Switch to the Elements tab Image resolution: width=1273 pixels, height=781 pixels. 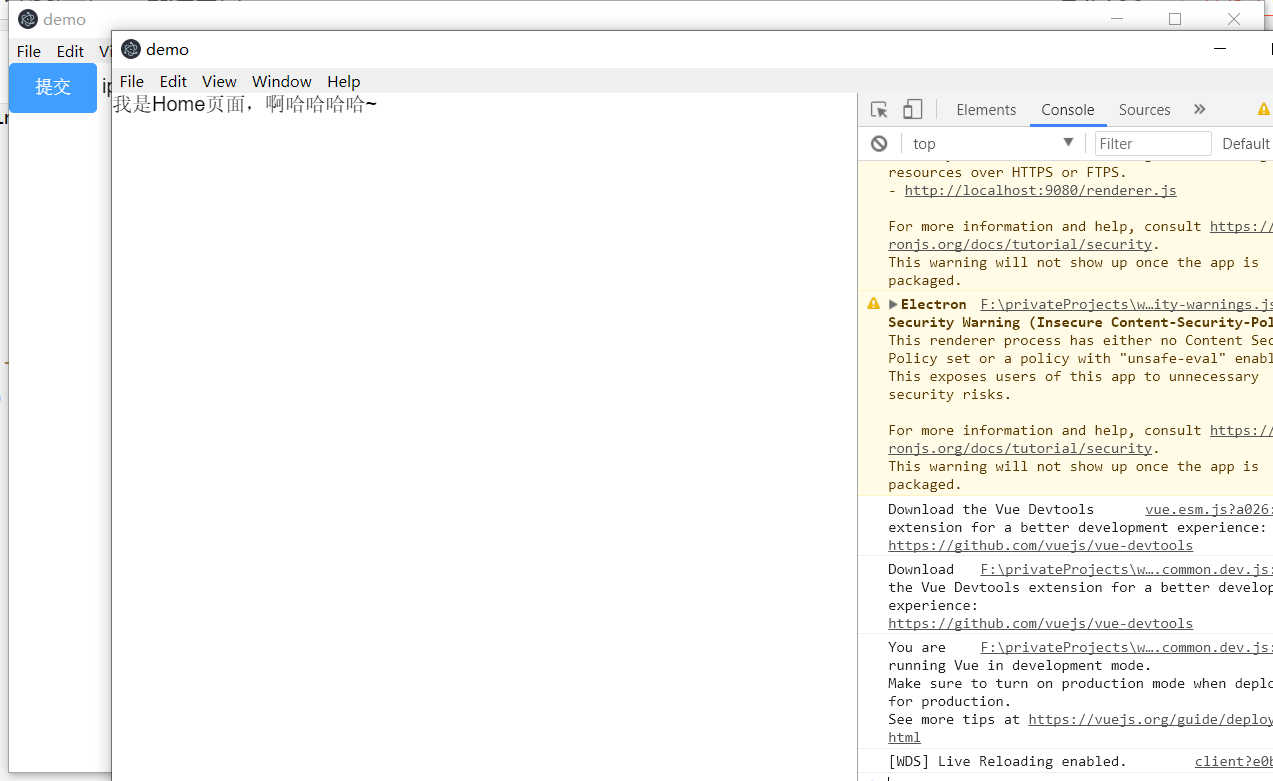986,110
